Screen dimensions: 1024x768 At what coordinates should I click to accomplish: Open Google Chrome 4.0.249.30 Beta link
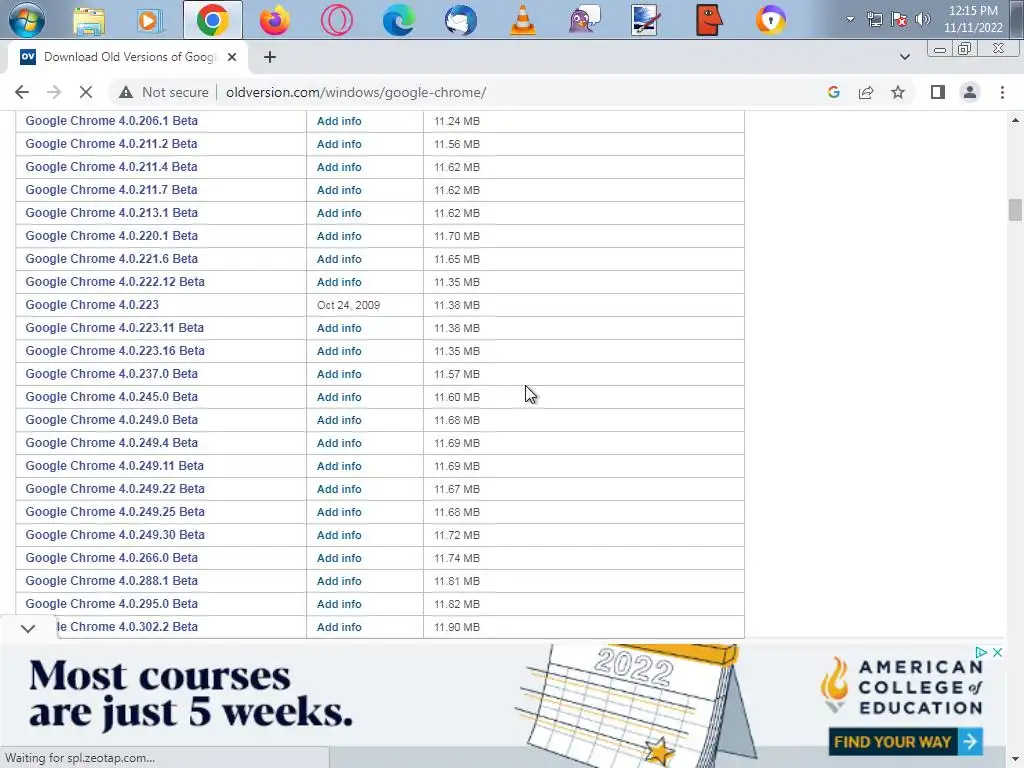[x=115, y=535]
